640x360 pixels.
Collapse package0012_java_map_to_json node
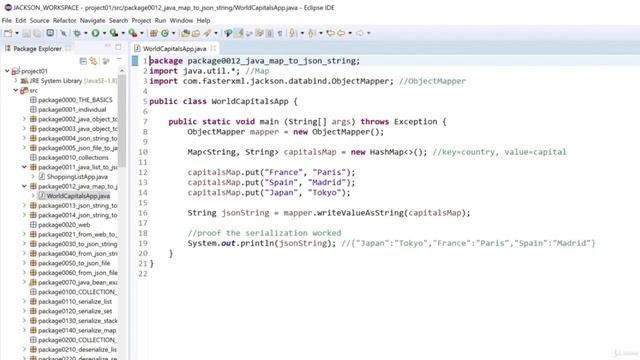point(24,186)
